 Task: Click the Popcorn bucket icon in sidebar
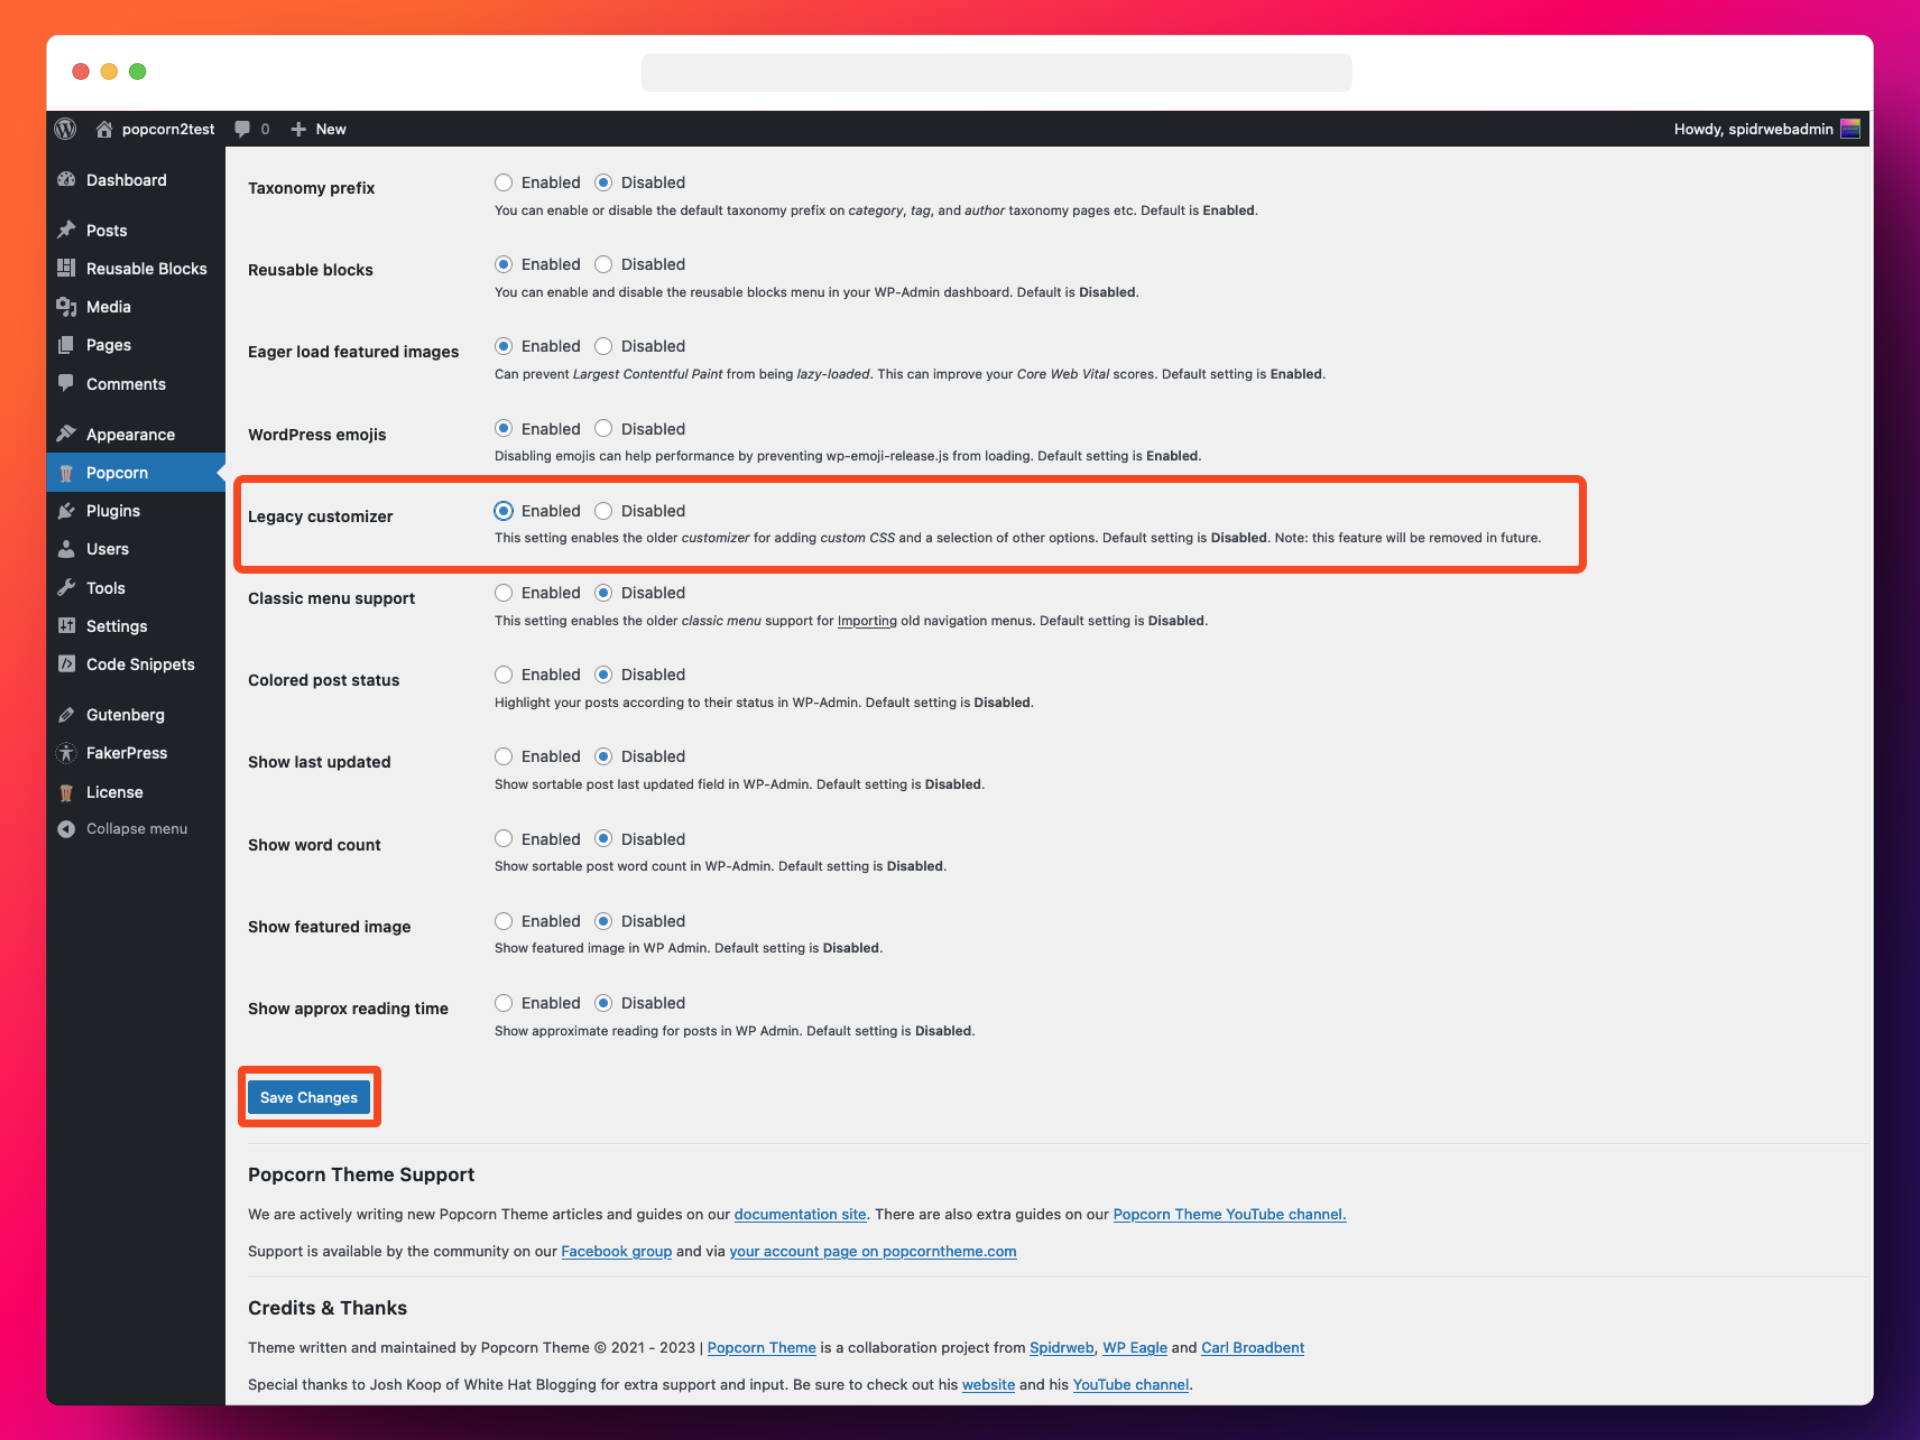[66, 473]
